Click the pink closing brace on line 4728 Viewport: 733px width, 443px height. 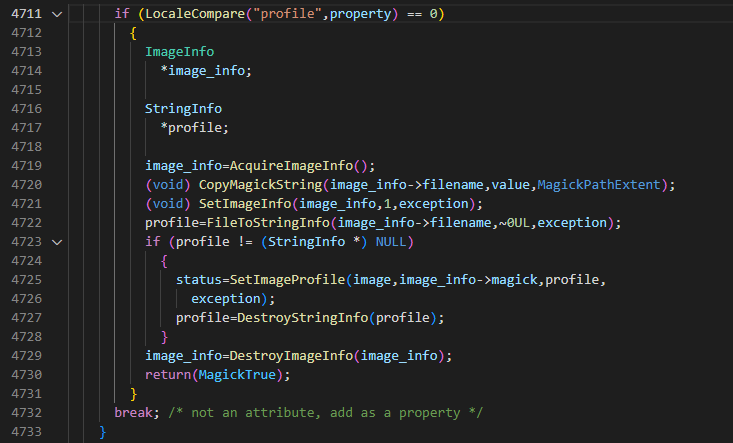(x=164, y=337)
